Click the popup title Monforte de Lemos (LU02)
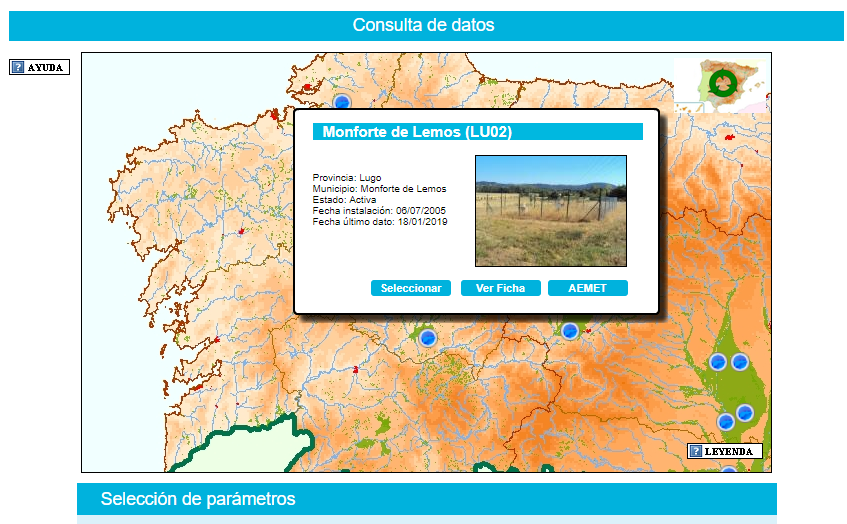Image resolution: width=847 pixels, height=524 pixels. (x=417, y=132)
